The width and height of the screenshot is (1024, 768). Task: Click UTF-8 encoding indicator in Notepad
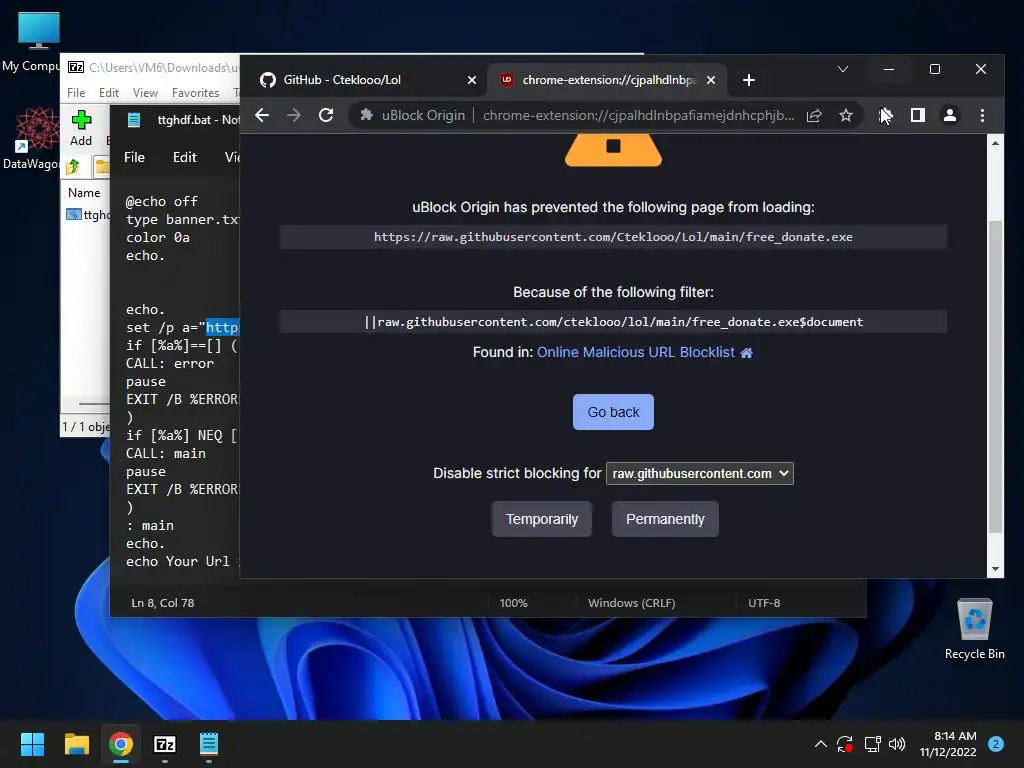tap(764, 603)
